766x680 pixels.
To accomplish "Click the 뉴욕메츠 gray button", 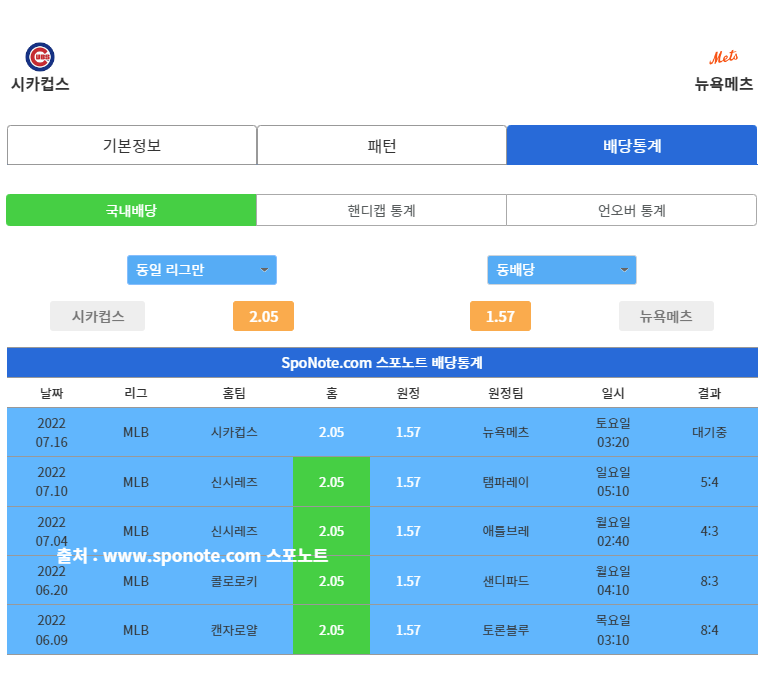I will (666, 316).
